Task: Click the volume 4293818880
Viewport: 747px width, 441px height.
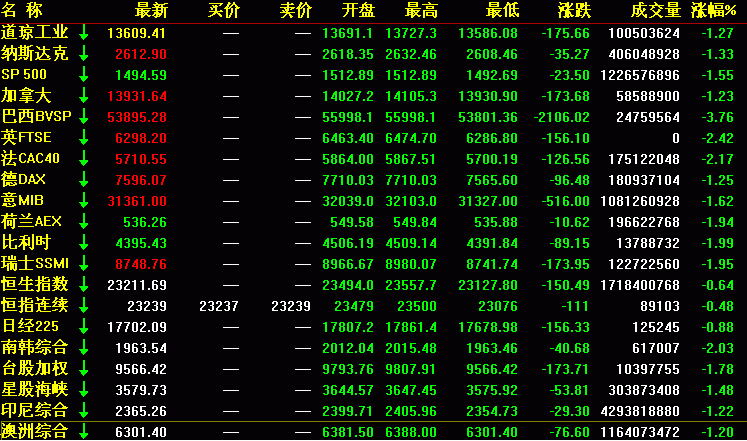Action: 640,411
